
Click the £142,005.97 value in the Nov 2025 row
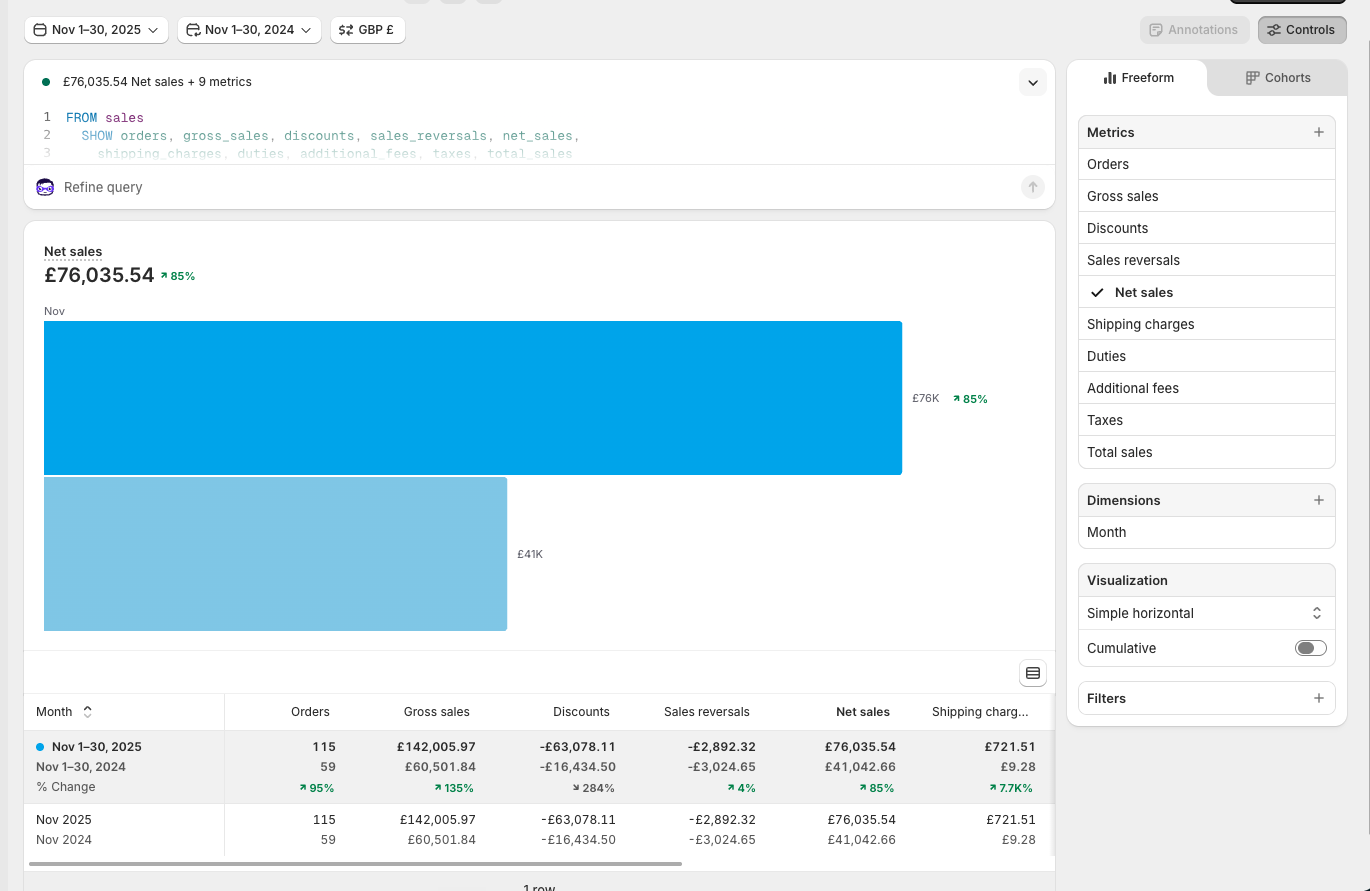tap(438, 820)
